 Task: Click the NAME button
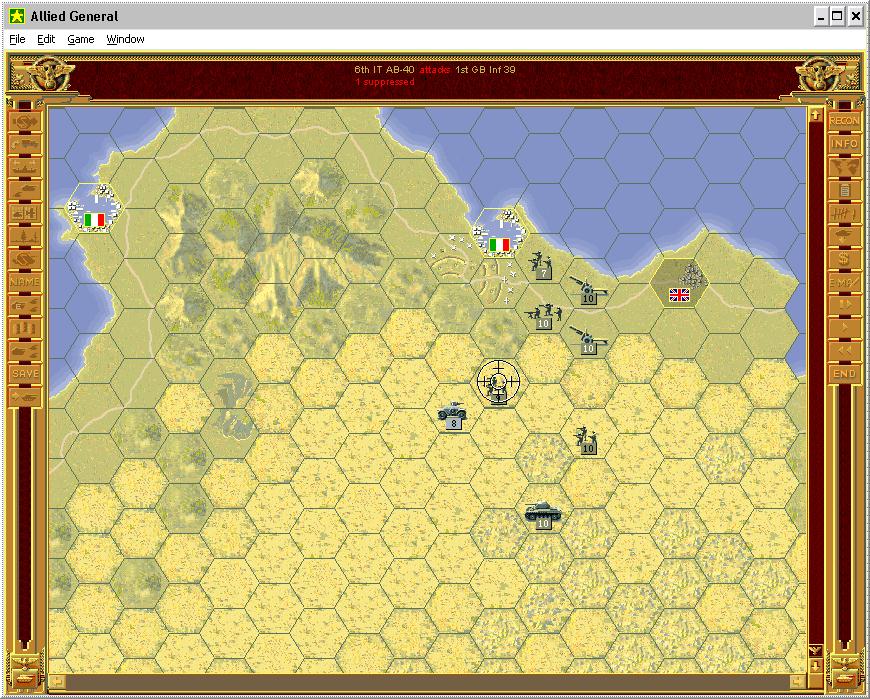(25, 282)
